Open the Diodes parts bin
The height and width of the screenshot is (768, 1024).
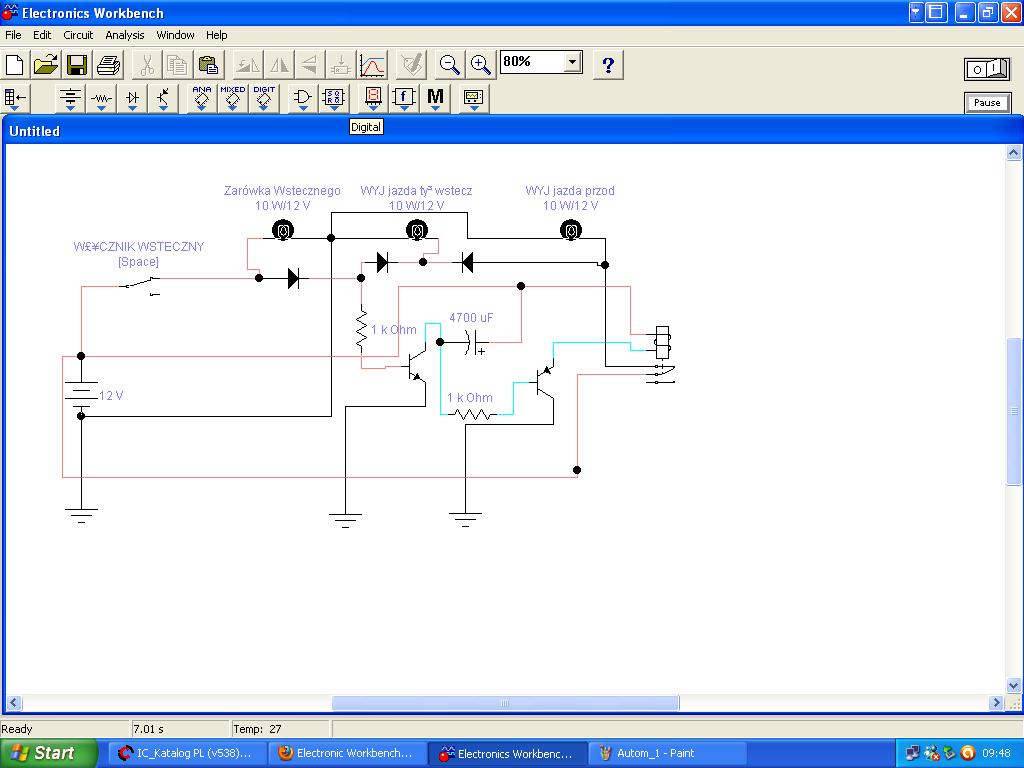coord(133,98)
